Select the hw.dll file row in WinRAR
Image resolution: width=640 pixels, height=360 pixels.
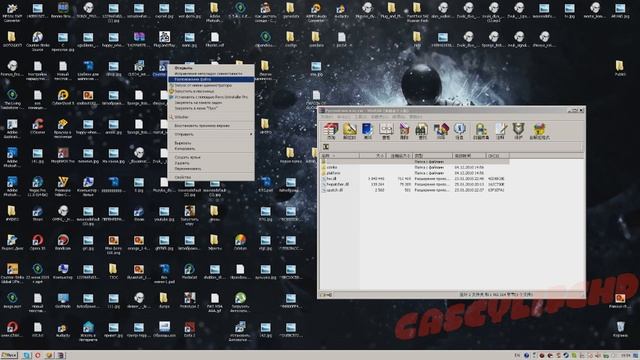414,179
